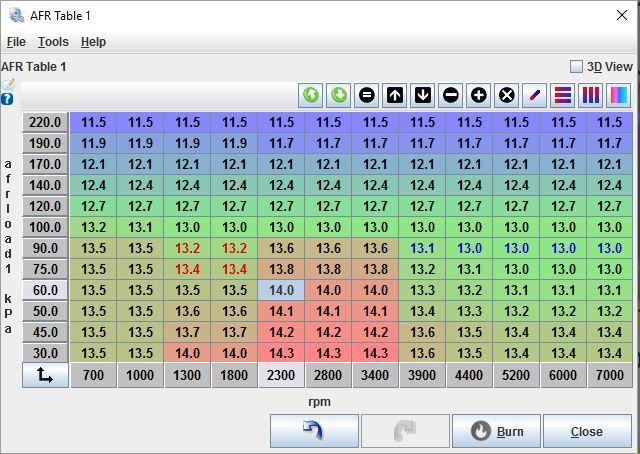Click the vertical stripes interpolate icon

[591, 96]
